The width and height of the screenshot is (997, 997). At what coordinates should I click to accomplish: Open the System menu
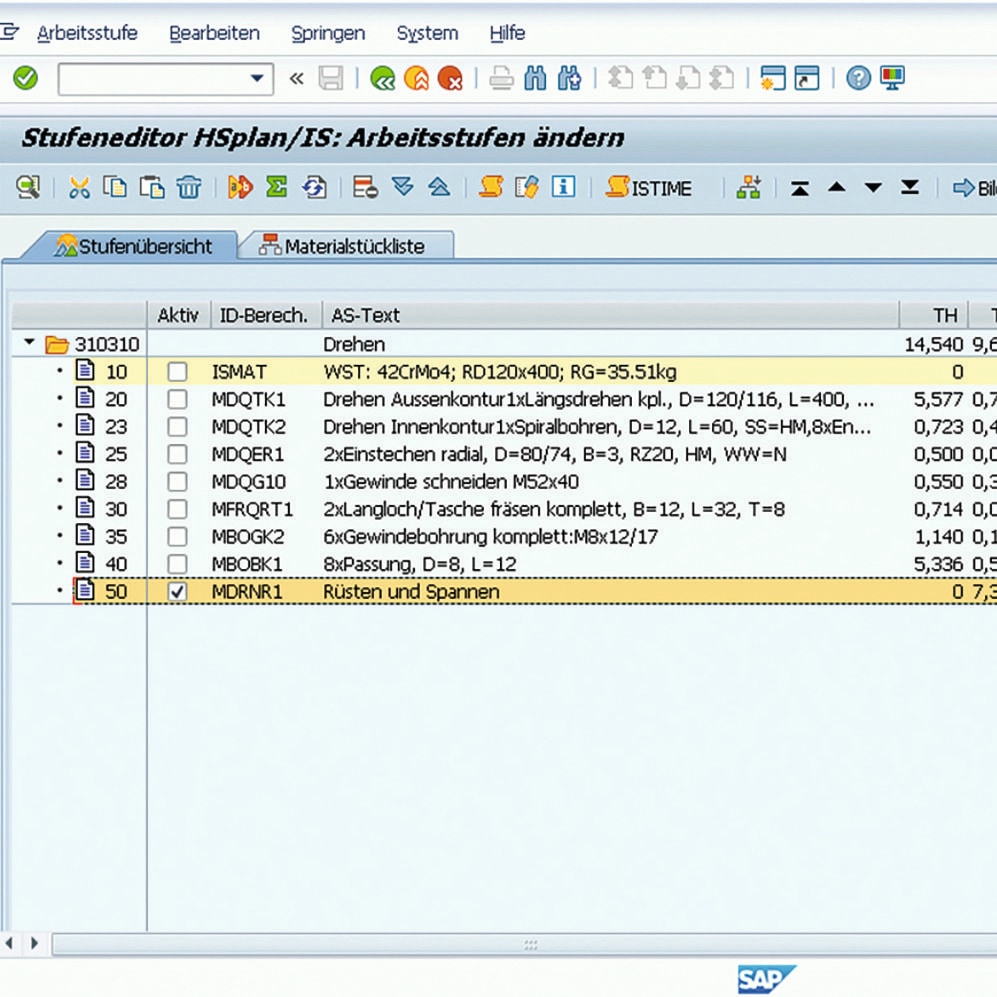427,34
